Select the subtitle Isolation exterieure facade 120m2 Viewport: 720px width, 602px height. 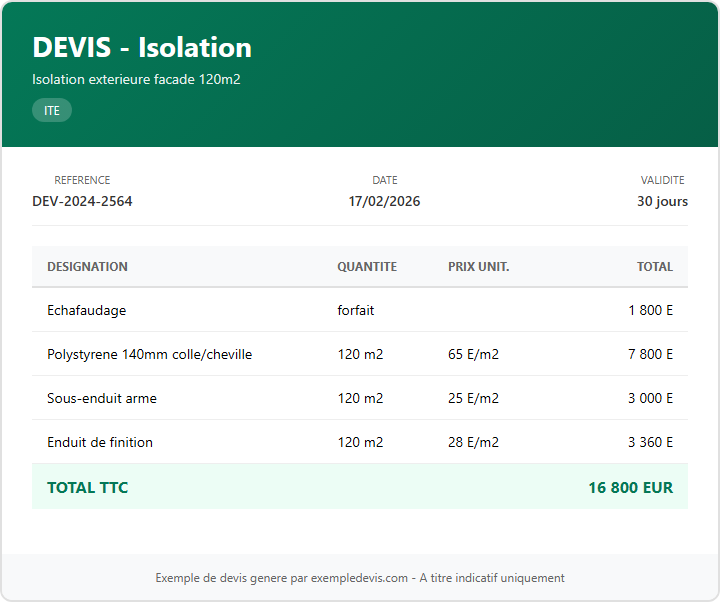tap(136, 79)
